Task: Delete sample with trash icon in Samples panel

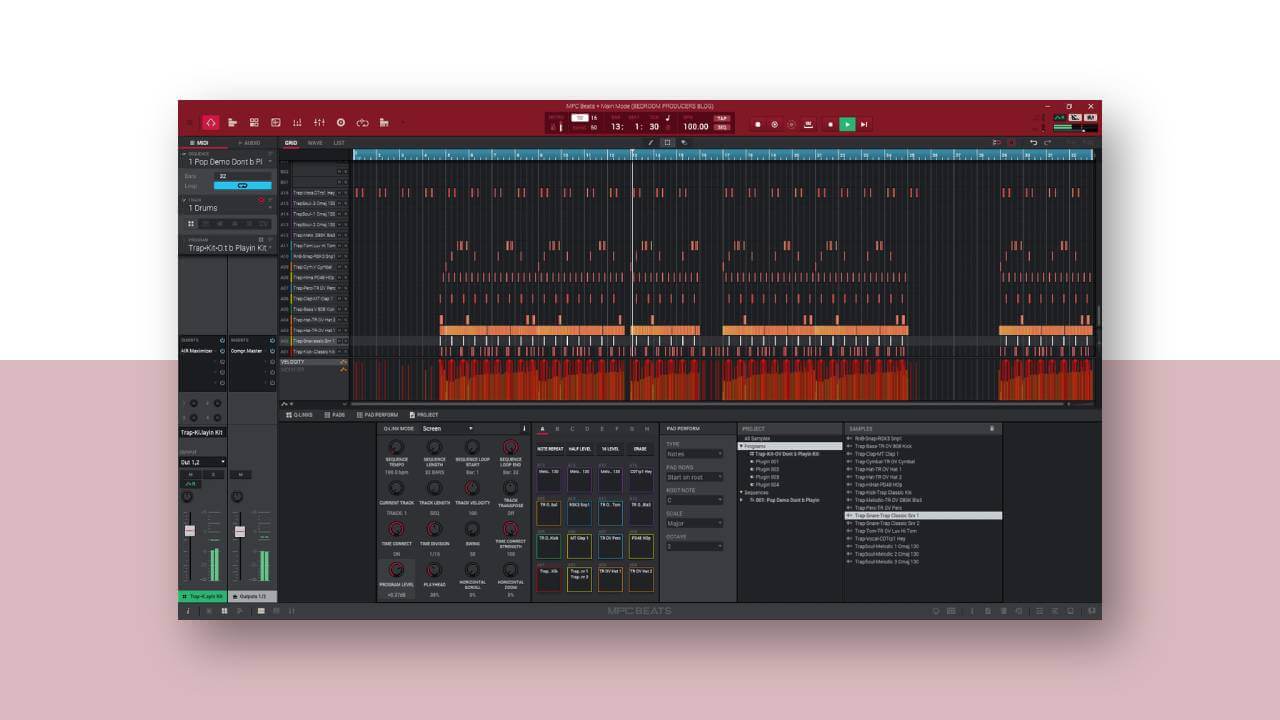Action: tap(992, 429)
